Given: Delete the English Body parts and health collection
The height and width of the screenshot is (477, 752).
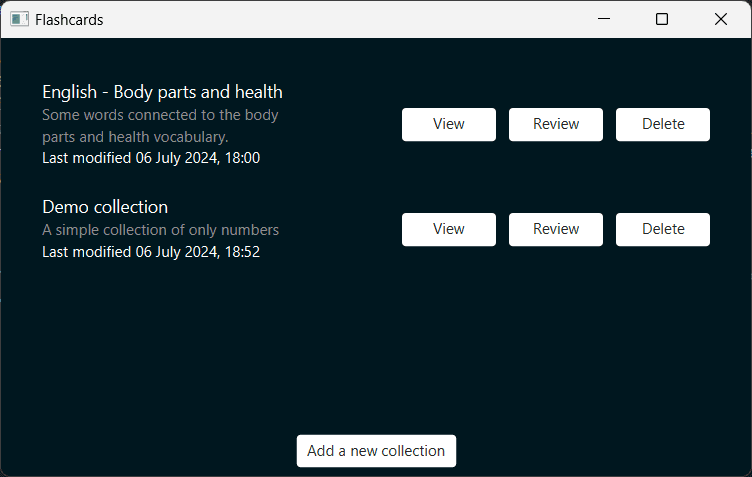Looking at the screenshot, I should coord(662,124).
